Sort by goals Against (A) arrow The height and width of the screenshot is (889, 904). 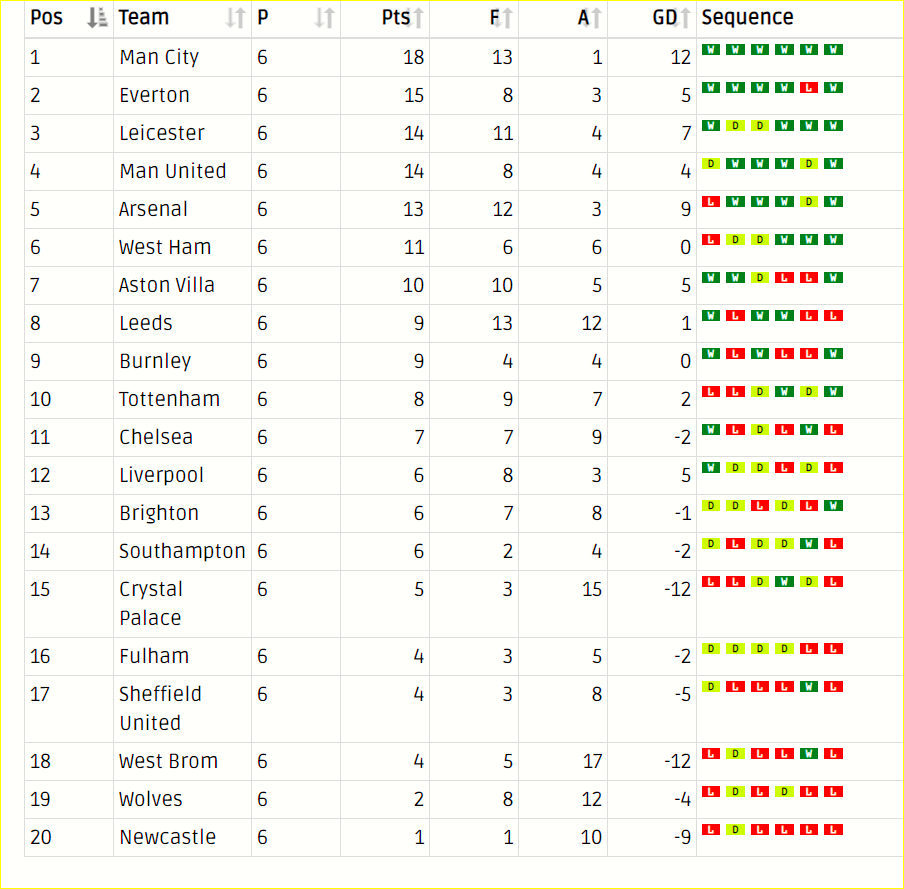pyautogui.click(x=594, y=18)
